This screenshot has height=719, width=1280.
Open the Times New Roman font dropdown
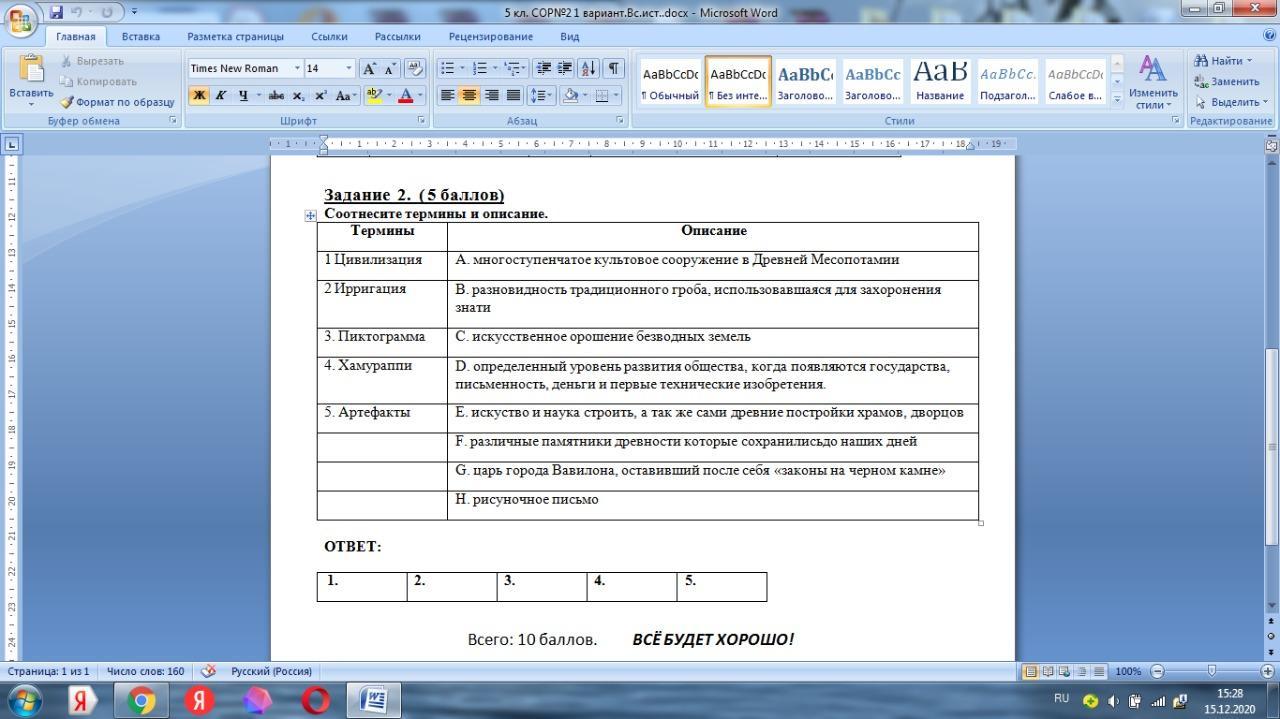(x=297, y=68)
